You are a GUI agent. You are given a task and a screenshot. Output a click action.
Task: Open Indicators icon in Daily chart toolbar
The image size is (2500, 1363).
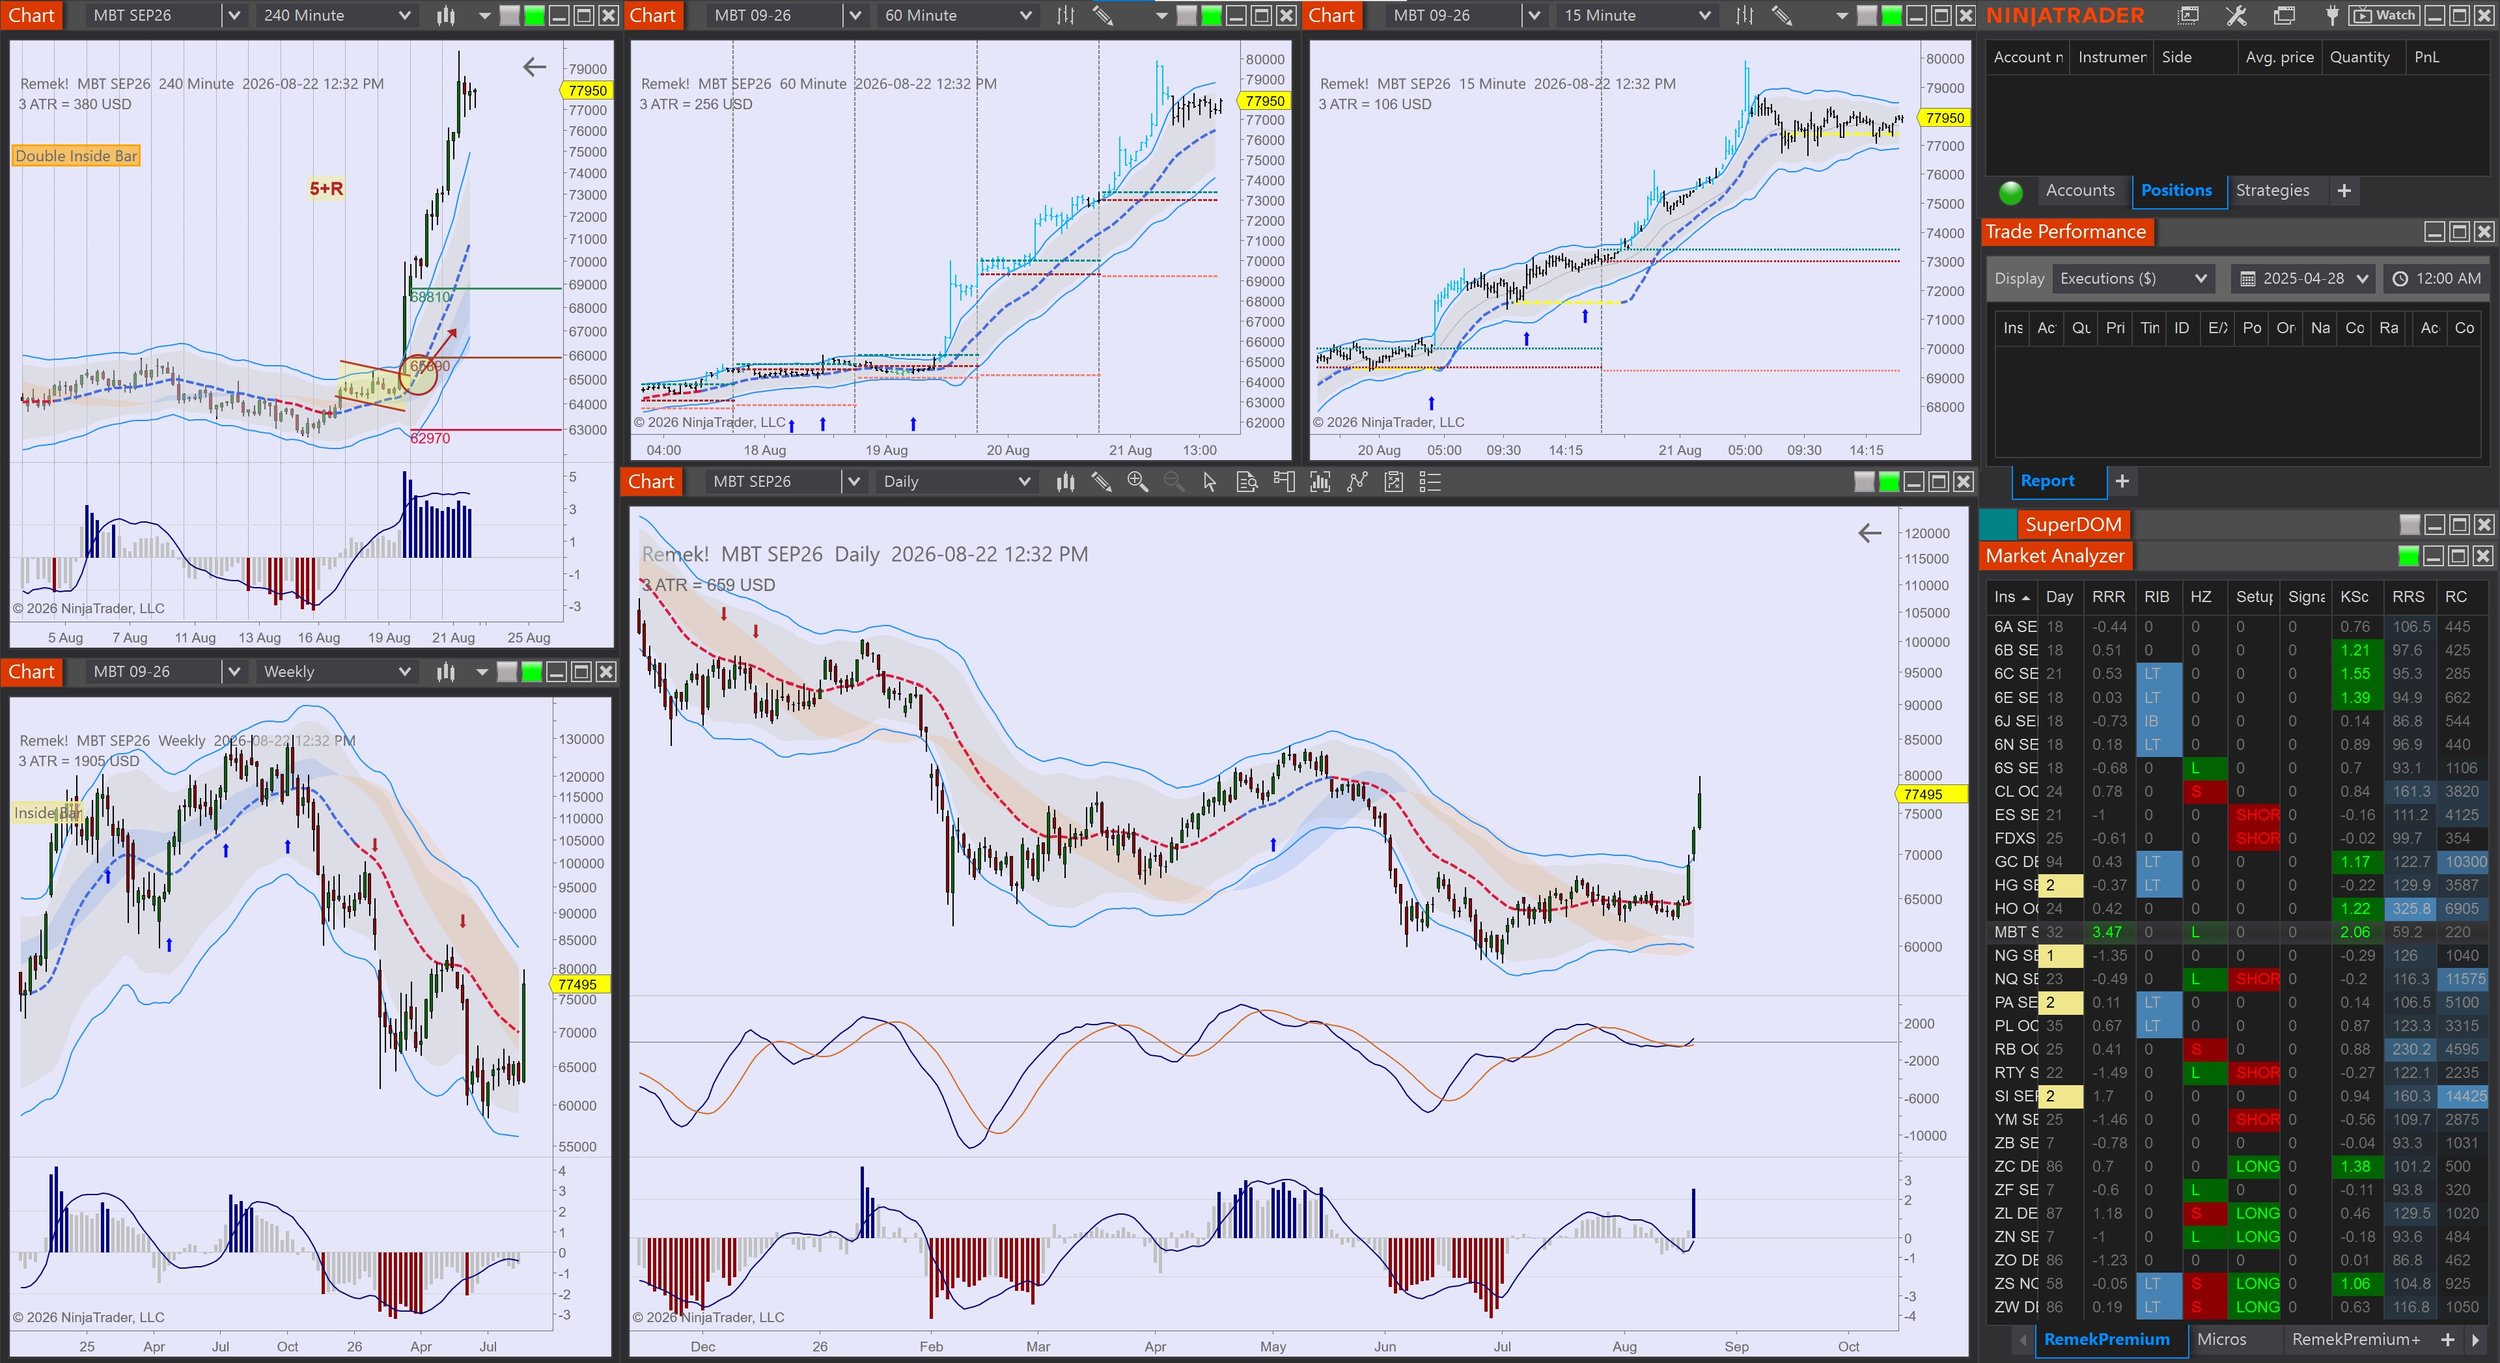(1320, 482)
